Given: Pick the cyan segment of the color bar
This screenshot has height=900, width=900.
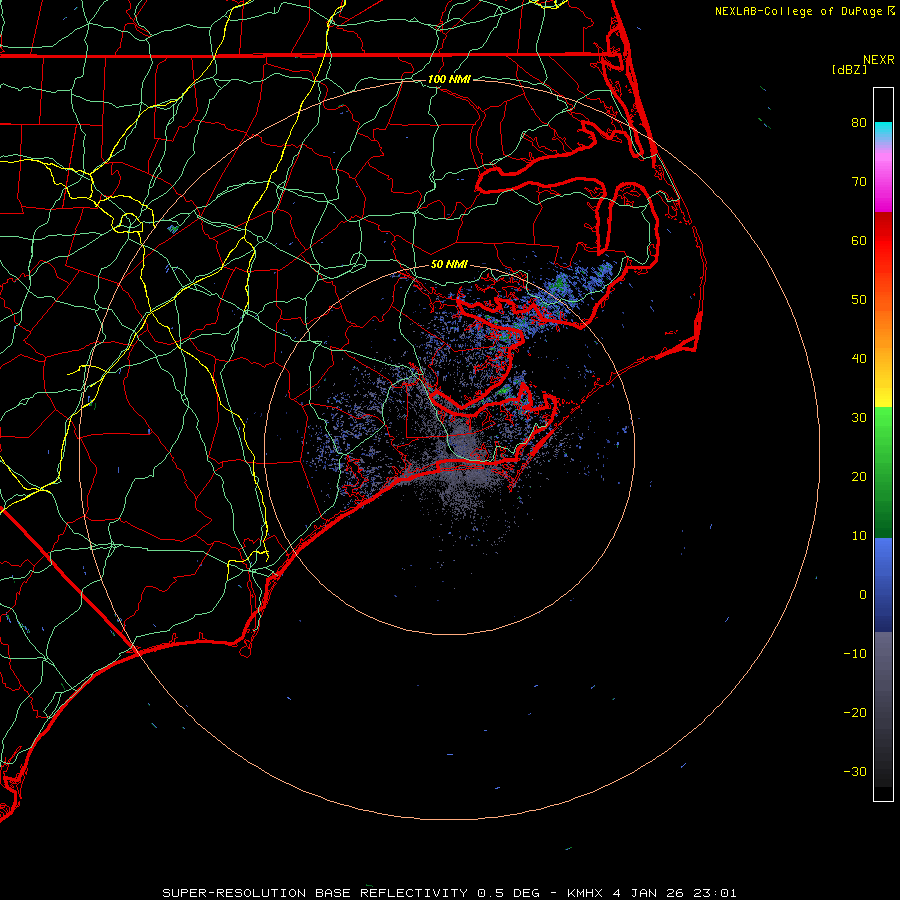Looking at the screenshot, I should click(x=883, y=131).
